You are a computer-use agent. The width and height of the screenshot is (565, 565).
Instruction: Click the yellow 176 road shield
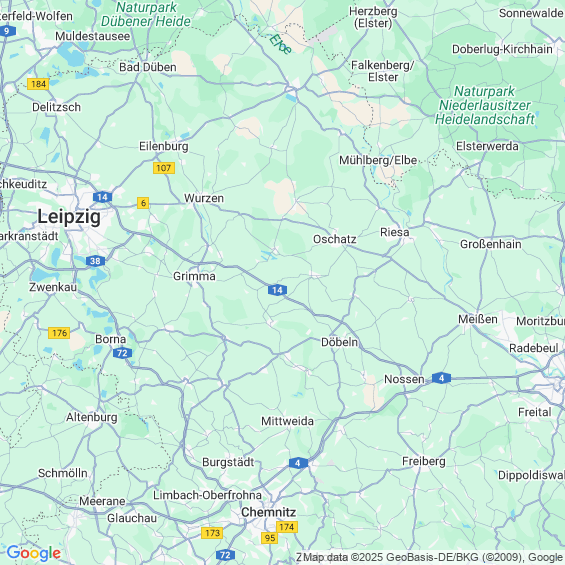(x=59, y=333)
